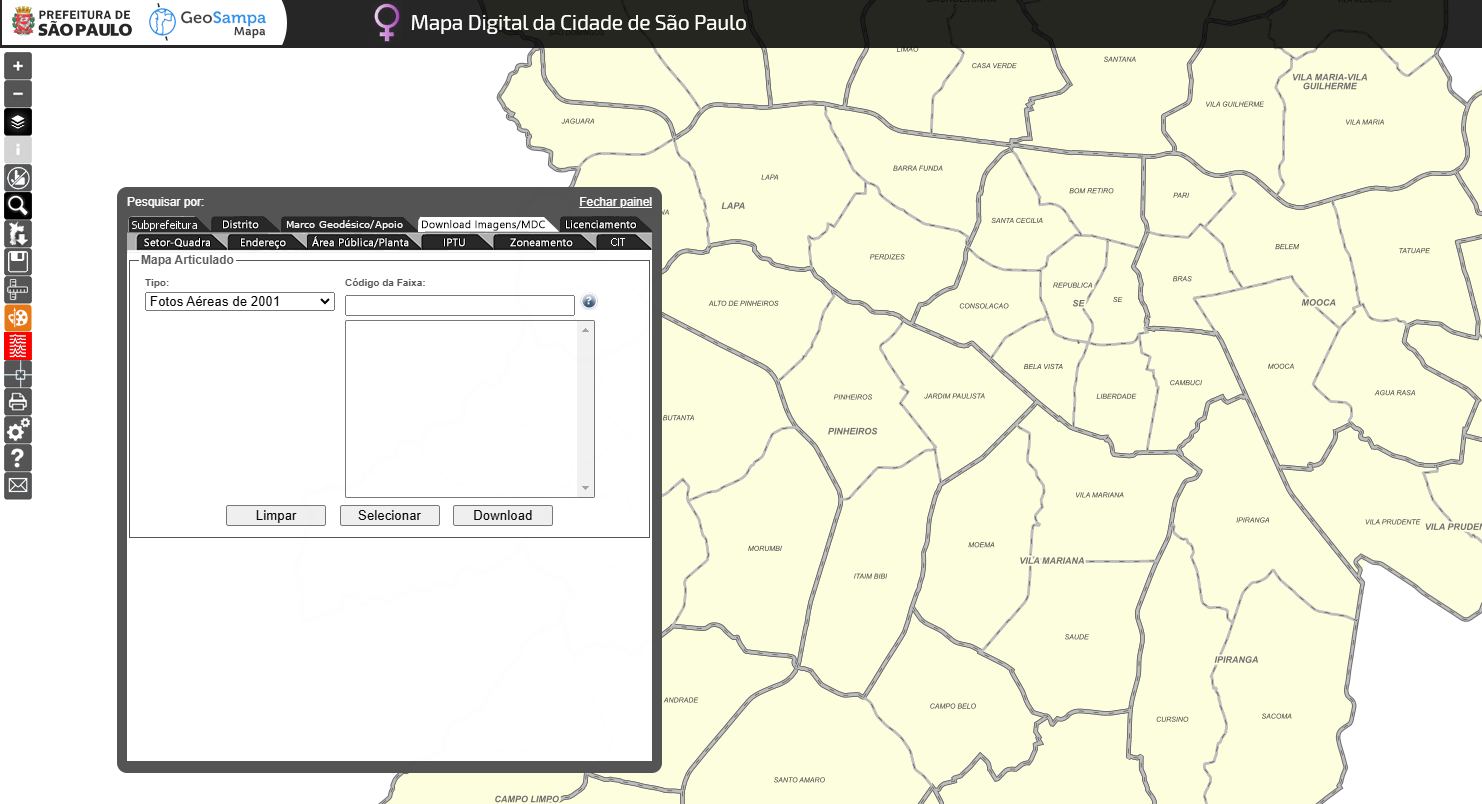The image size is (1482, 804).
Task: Open the map layers panel icon
Action: click(x=18, y=122)
